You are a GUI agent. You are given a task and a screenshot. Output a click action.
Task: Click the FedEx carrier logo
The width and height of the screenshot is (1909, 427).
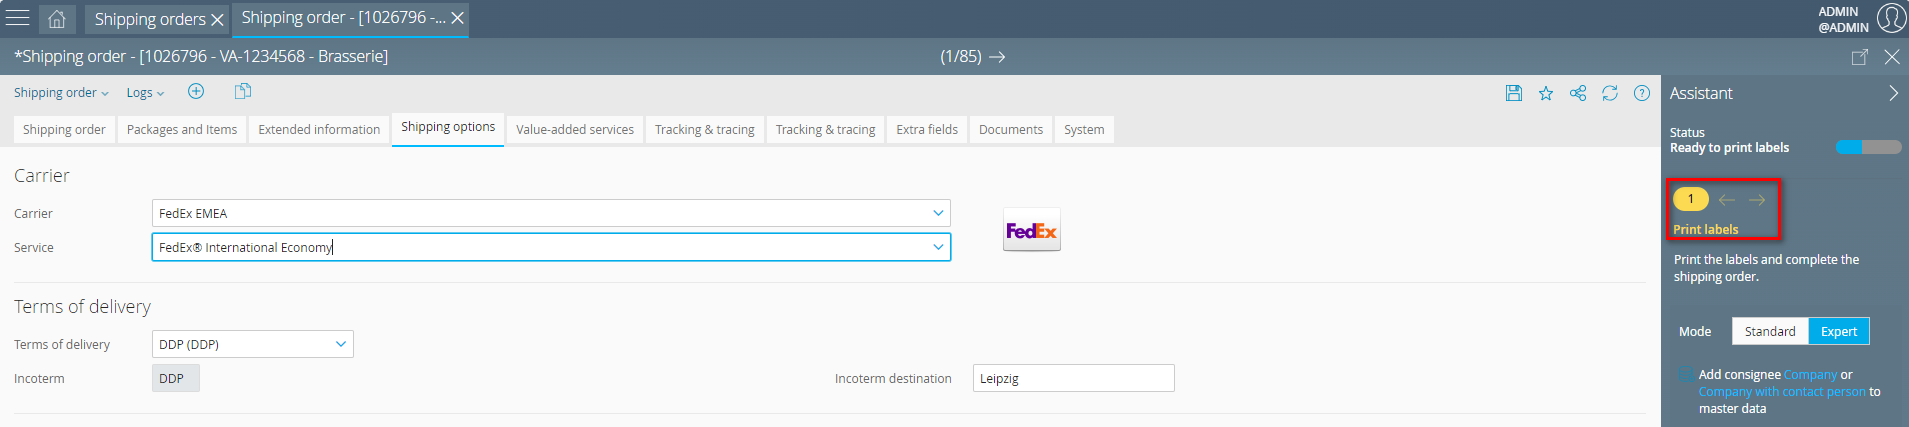1031,230
